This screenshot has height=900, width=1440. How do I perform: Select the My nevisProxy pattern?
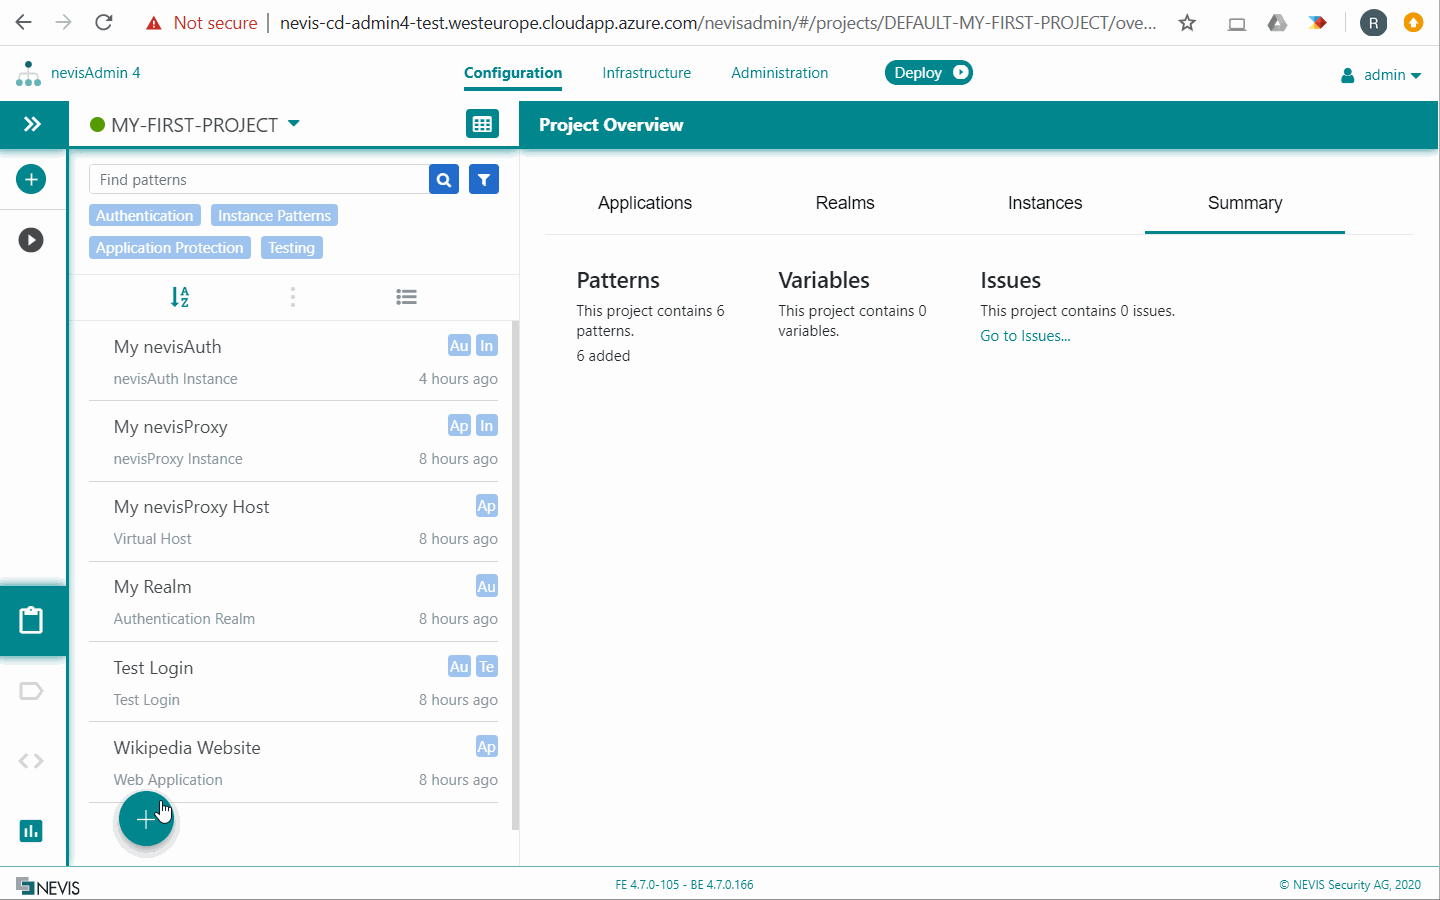(x=294, y=441)
